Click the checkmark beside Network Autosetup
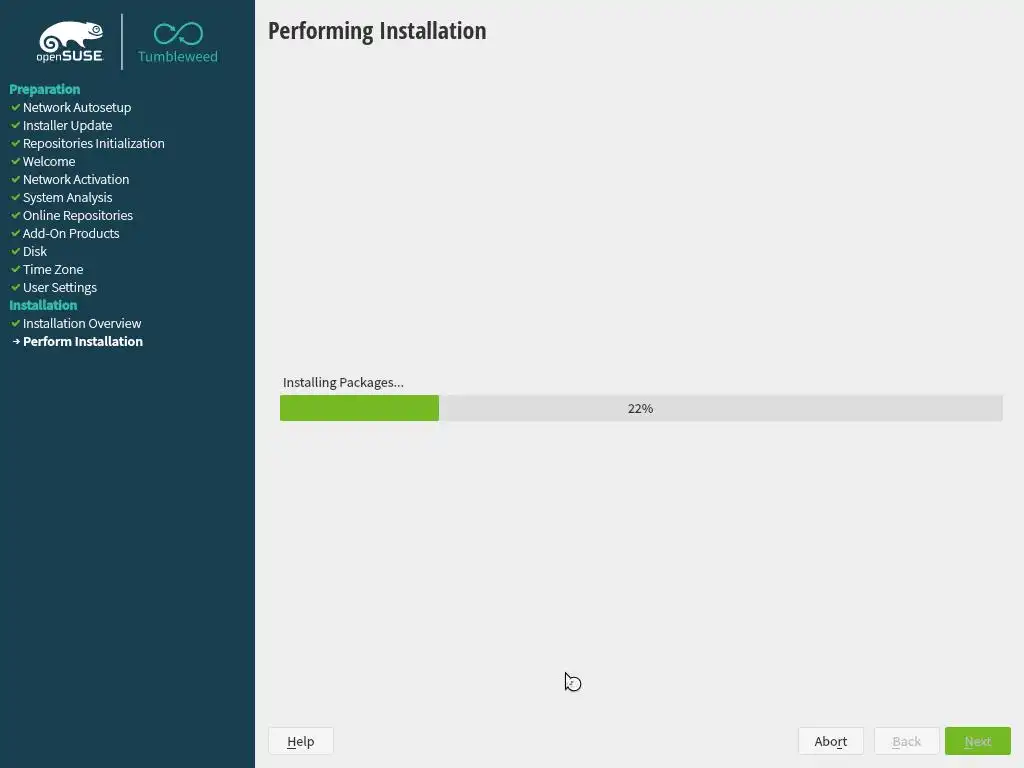1024x768 pixels. [x=16, y=107]
